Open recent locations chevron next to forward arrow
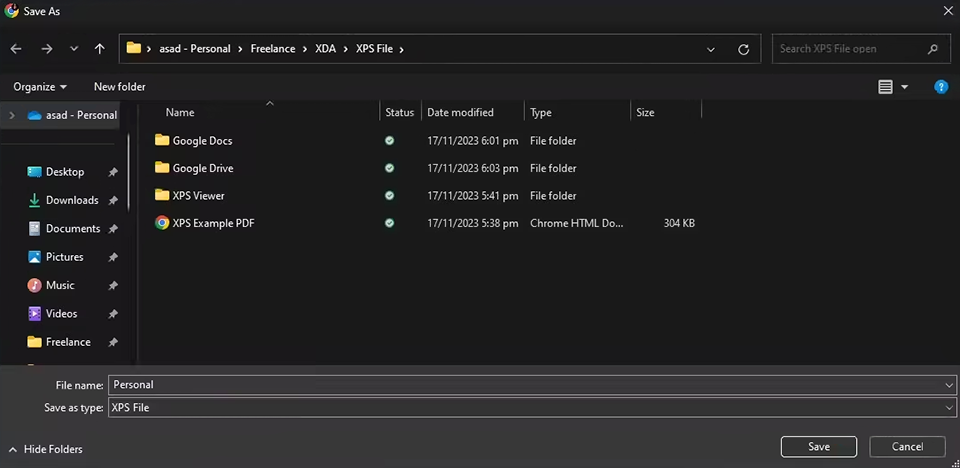This screenshot has width=960, height=468. 74,49
